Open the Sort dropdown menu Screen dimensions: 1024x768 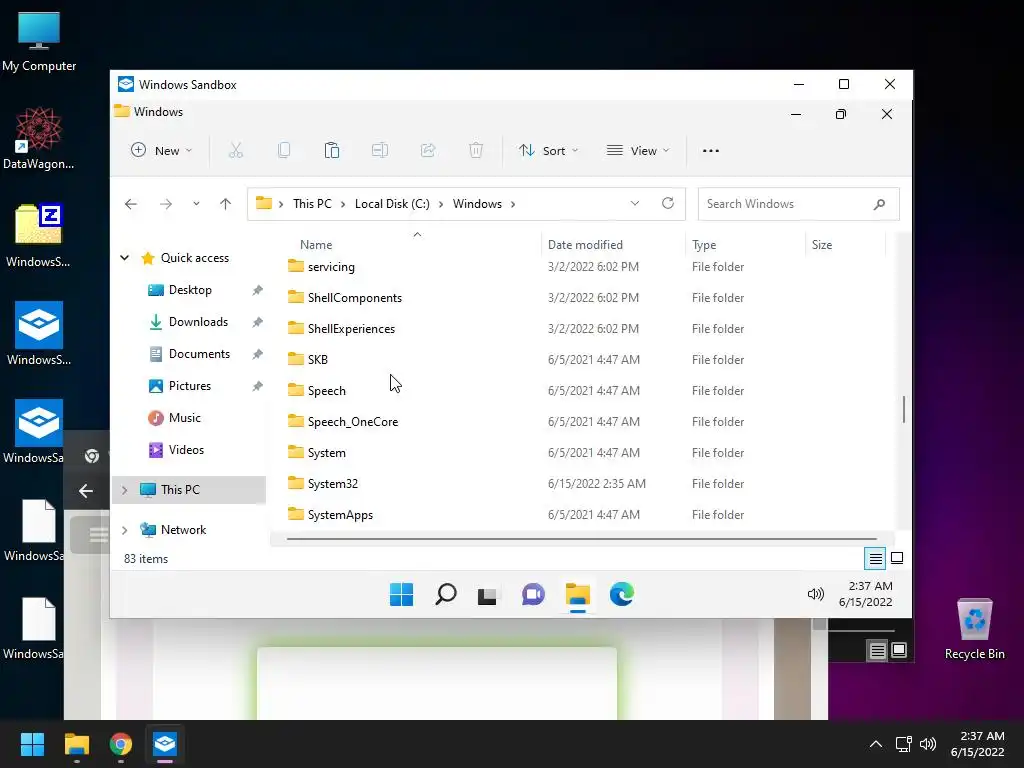click(x=549, y=151)
